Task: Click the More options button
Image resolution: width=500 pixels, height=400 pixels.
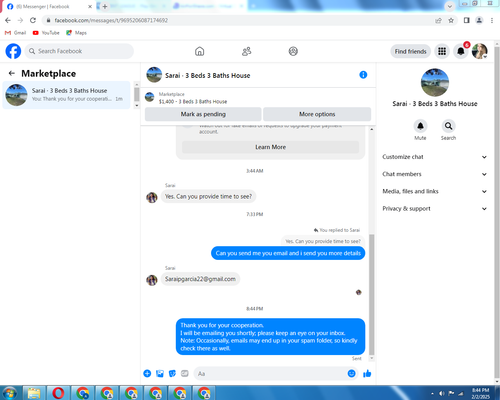Action: (317, 114)
